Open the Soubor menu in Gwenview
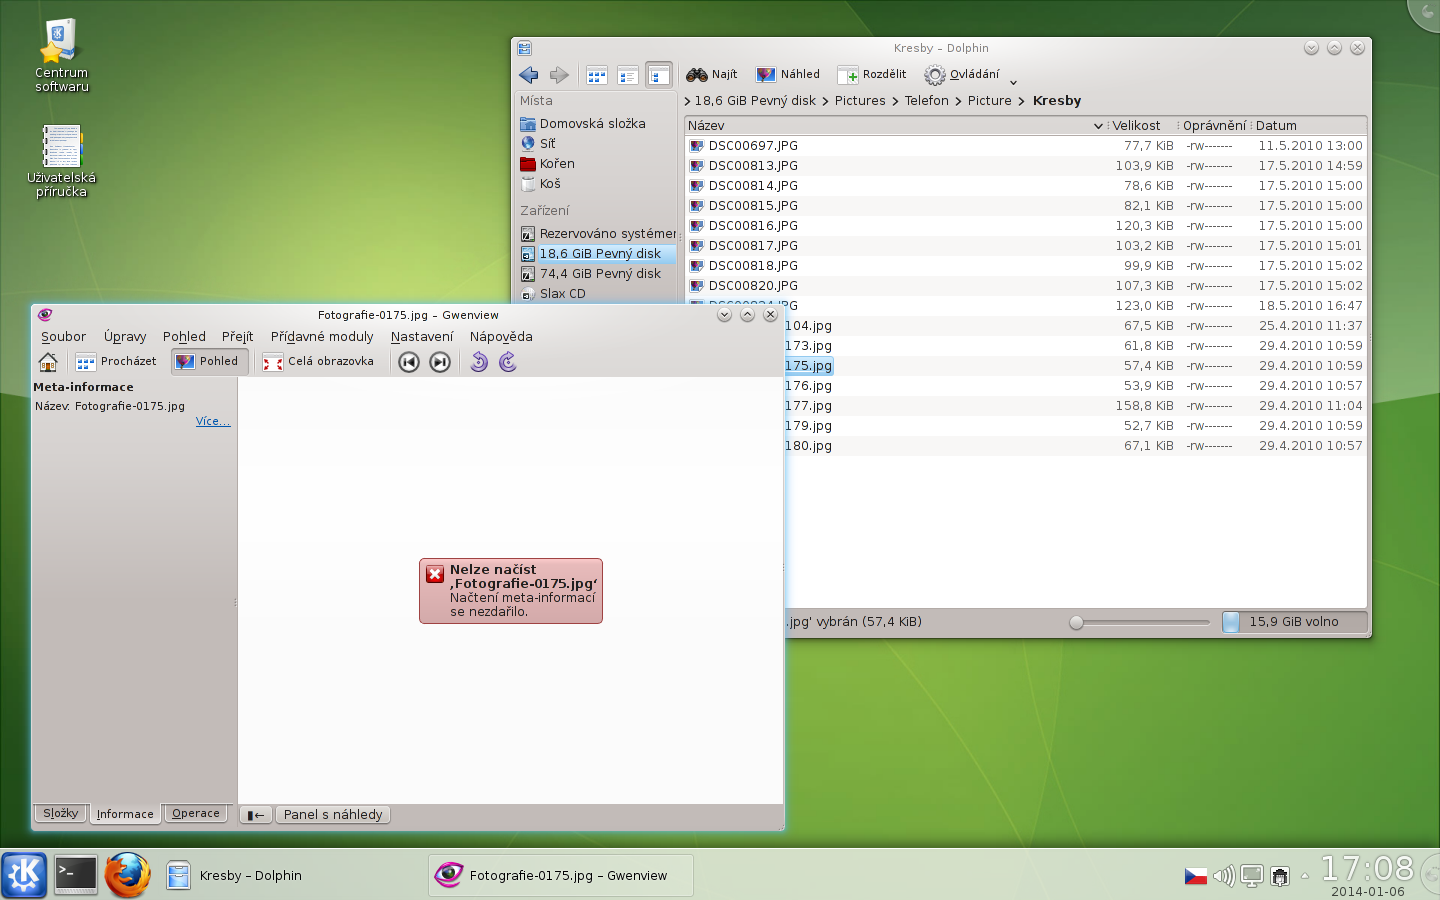This screenshot has width=1440, height=900. click(x=63, y=337)
